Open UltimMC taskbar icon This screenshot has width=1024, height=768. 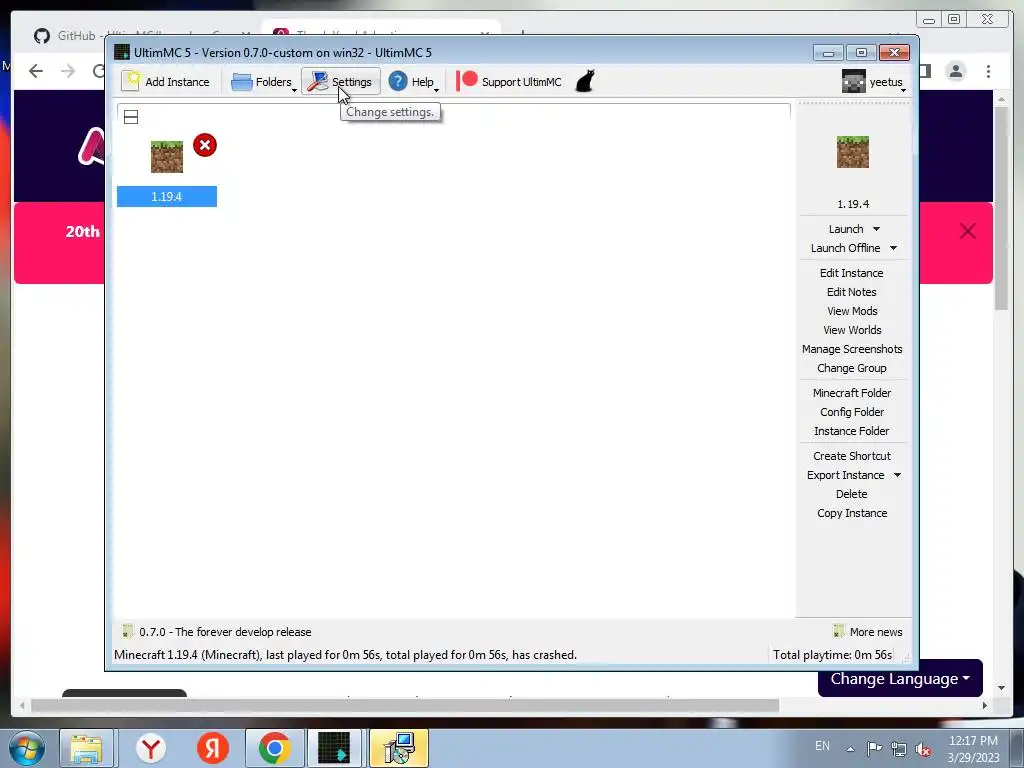tap(334, 748)
